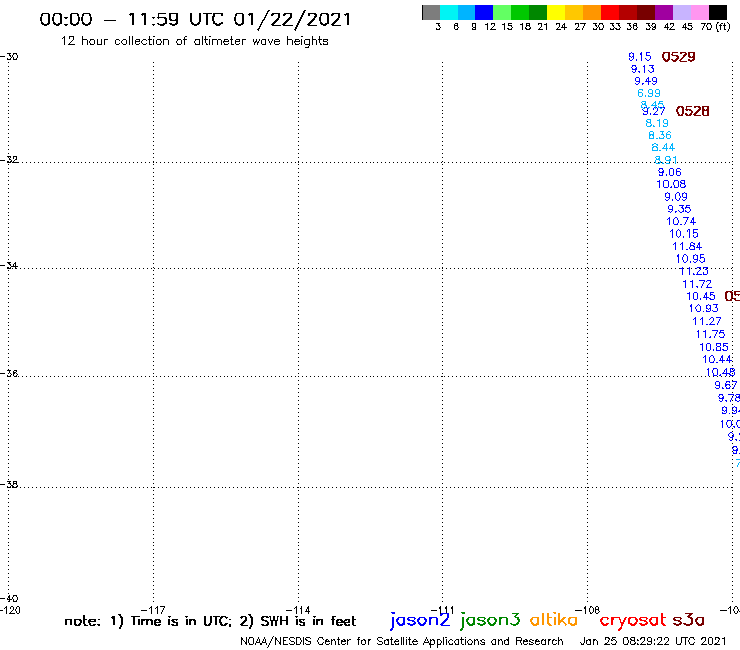Select wave height value 8.36
The width and height of the screenshot is (740, 650).
(660, 135)
